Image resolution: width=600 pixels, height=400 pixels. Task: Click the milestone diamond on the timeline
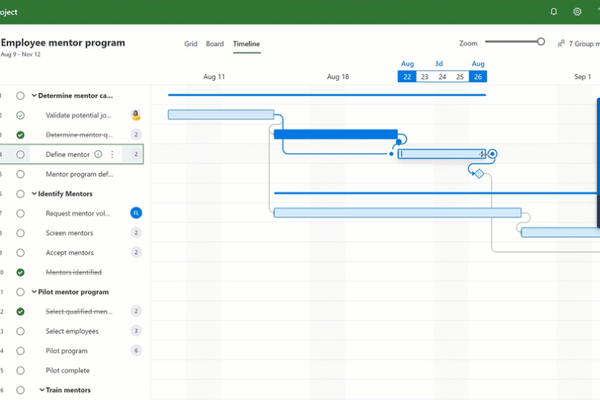[x=479, y=174]
